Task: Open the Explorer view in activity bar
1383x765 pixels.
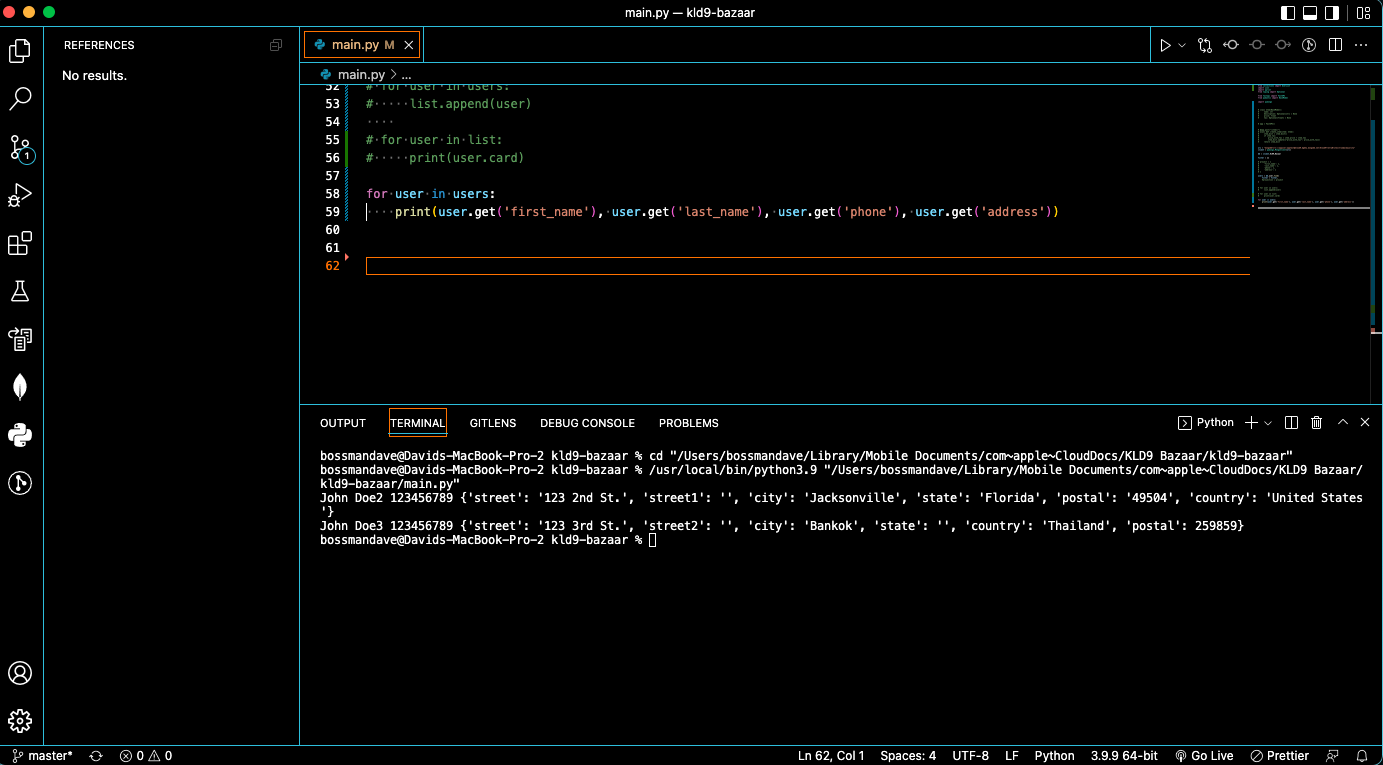Action: [x=20, y=51]
